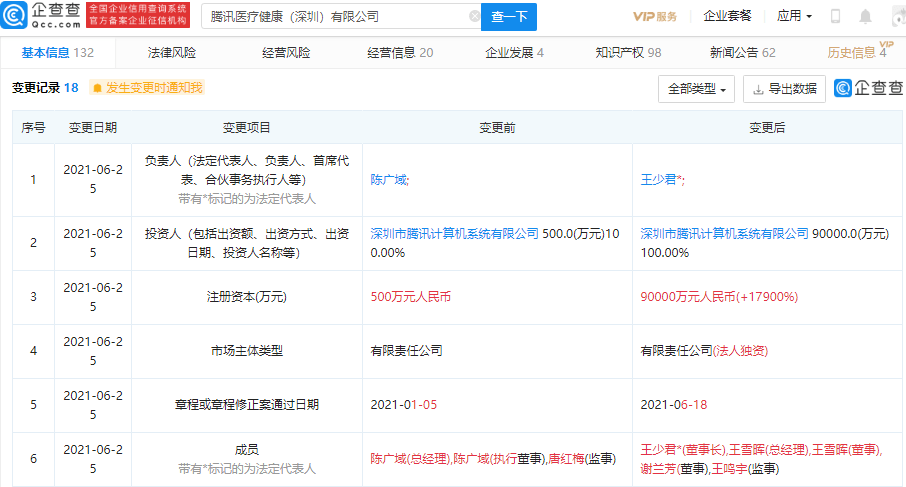Click 500万元人民币 cell text

click(410, 297)
